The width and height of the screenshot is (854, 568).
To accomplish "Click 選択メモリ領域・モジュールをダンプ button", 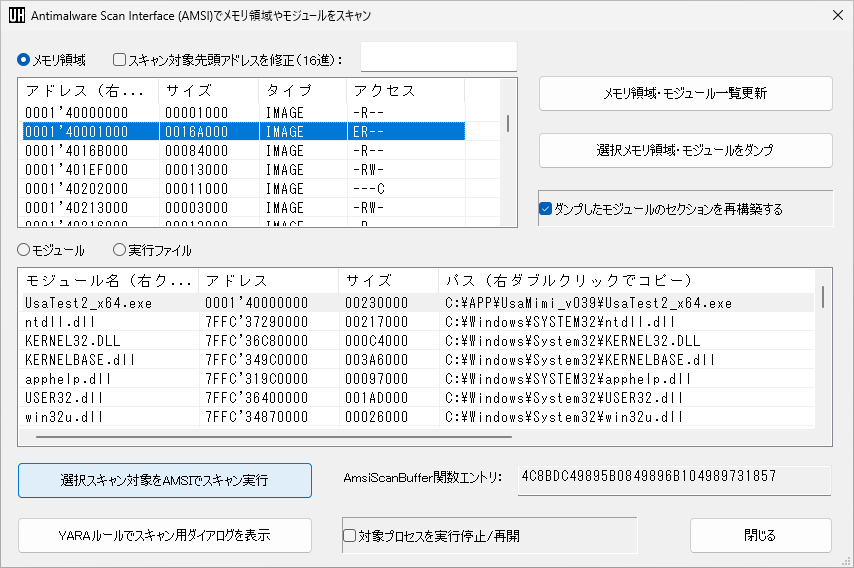I will click(x=686, y=150).
